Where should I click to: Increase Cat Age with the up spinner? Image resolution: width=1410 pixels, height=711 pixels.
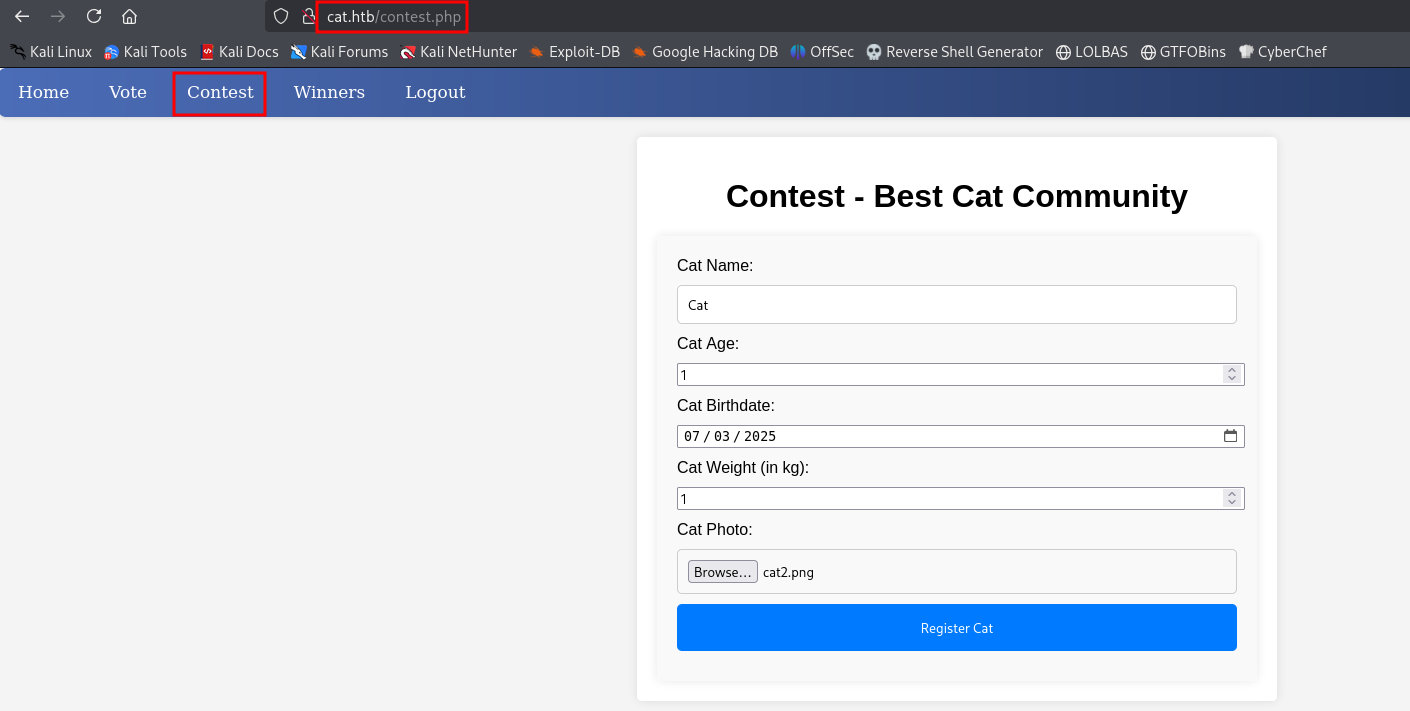1232,370
